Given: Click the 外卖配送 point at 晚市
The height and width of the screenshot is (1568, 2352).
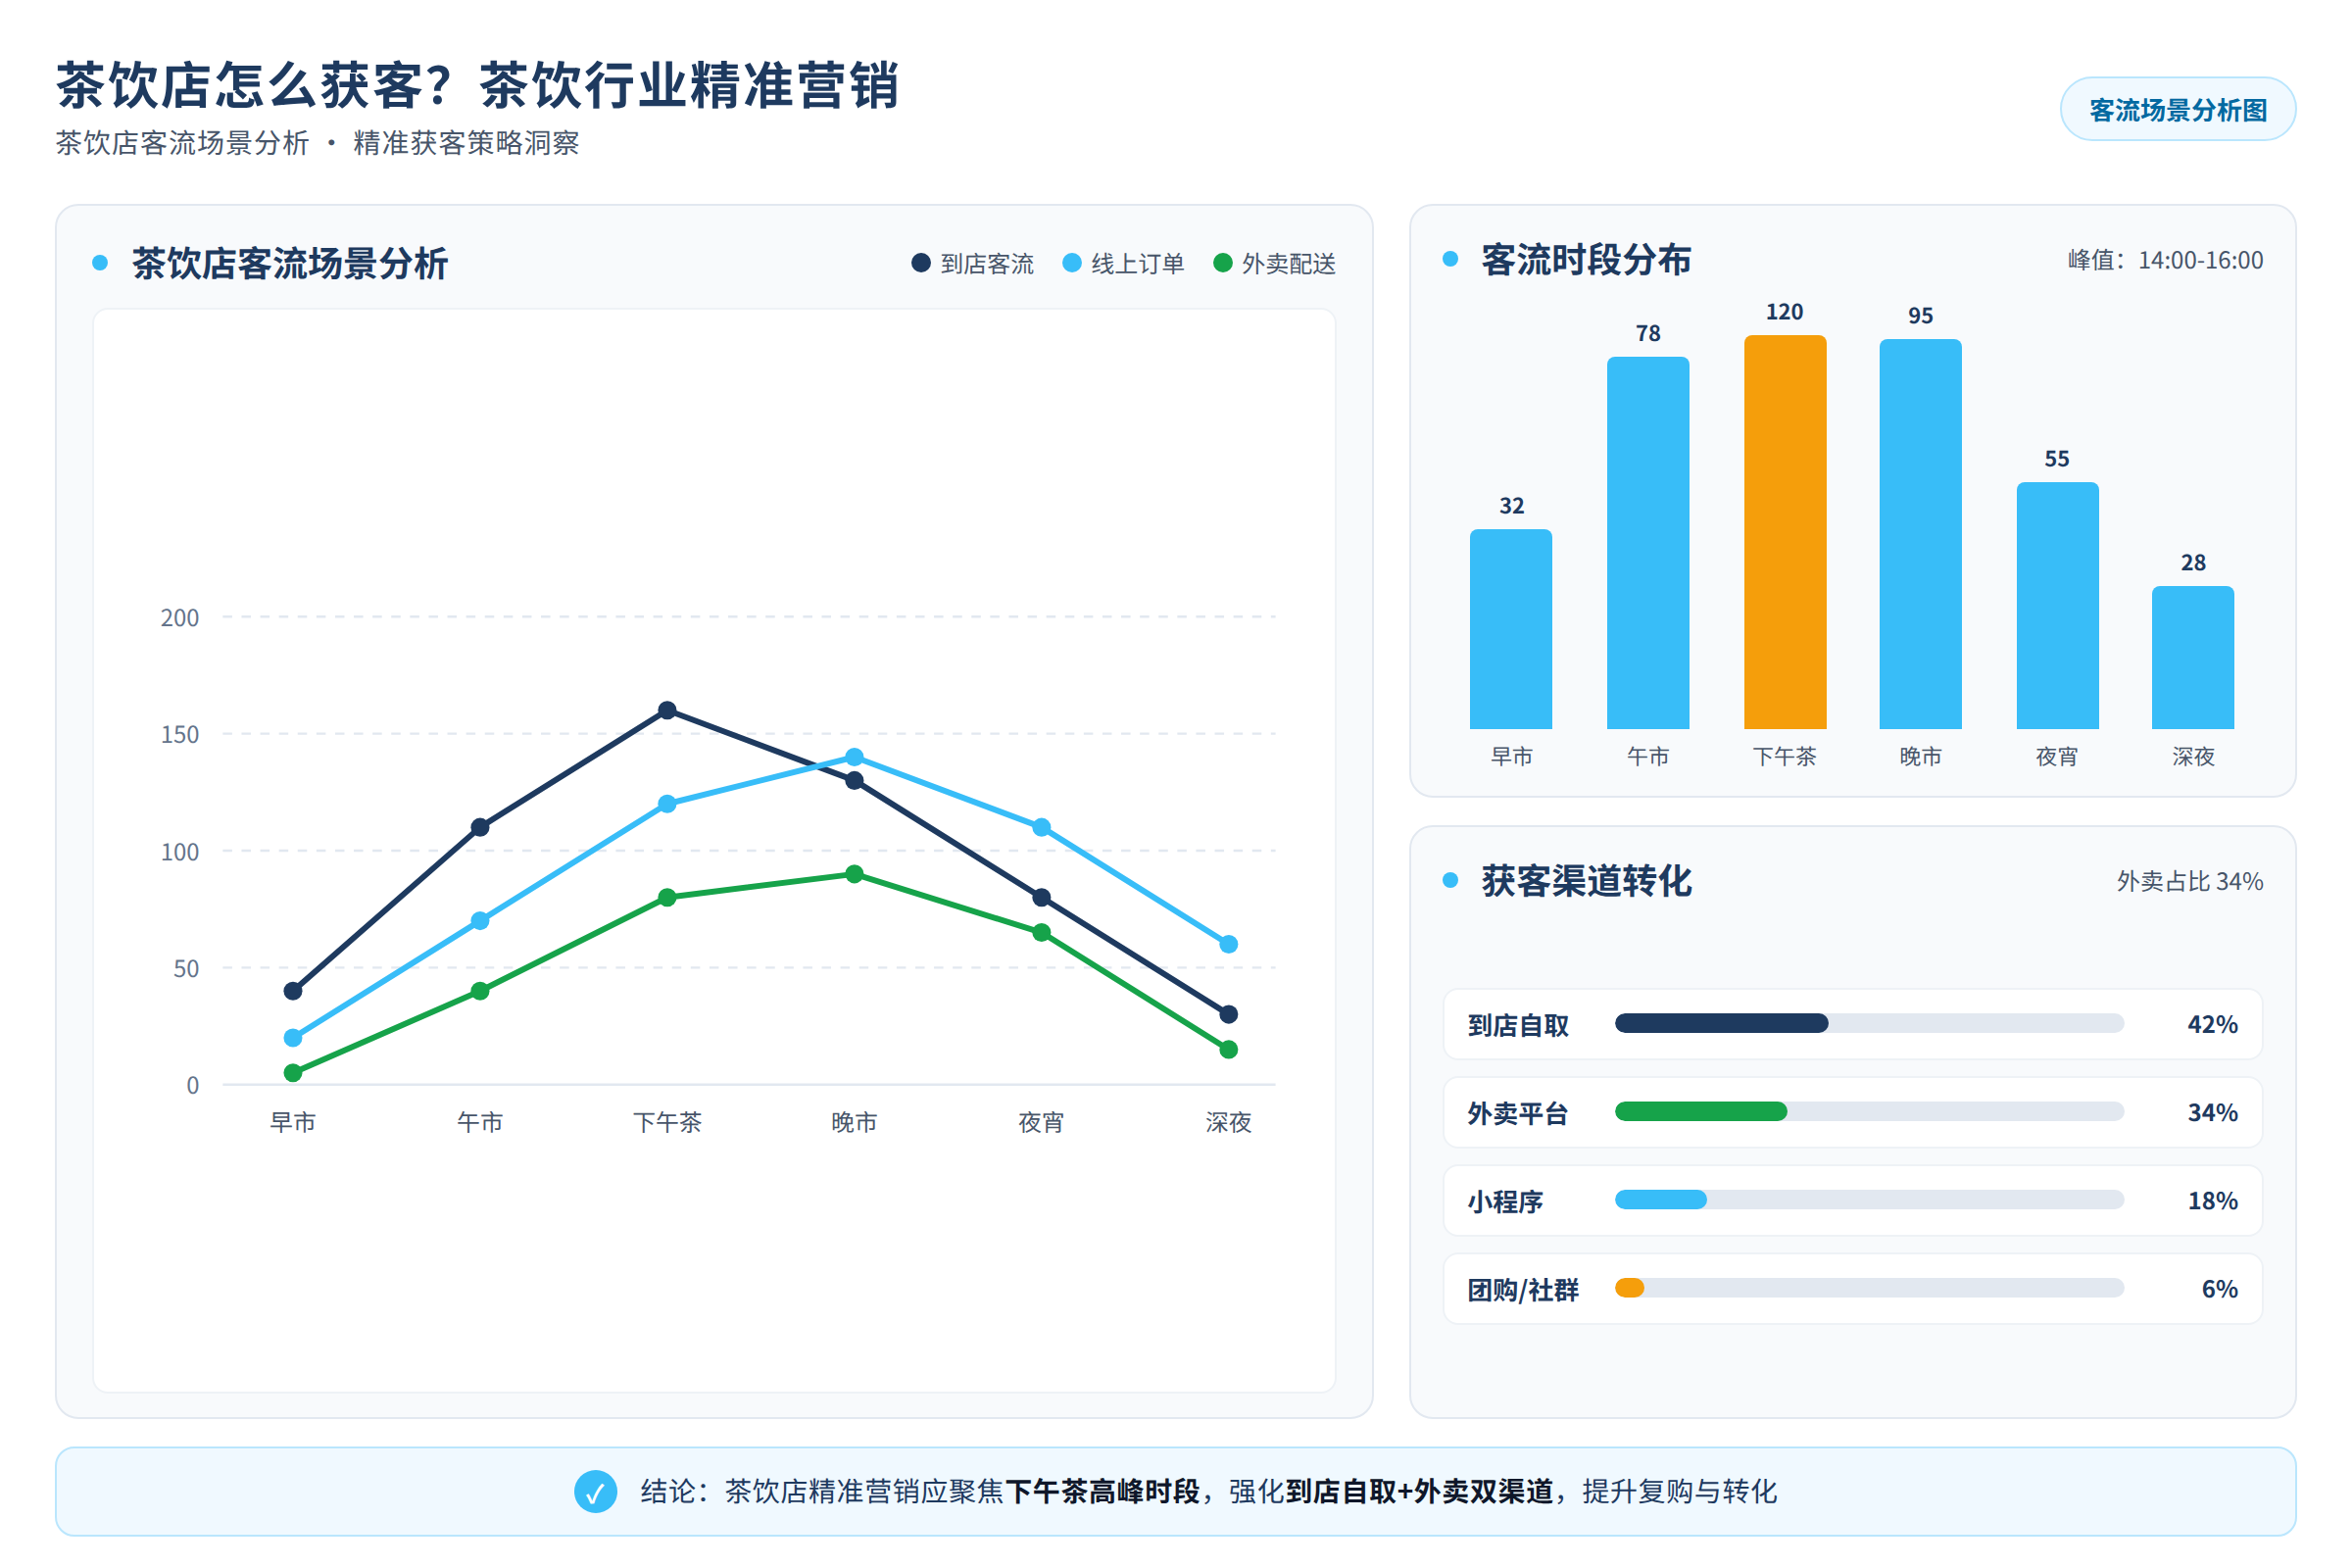Looking at the screenshot, I should [x=854, y=874].
